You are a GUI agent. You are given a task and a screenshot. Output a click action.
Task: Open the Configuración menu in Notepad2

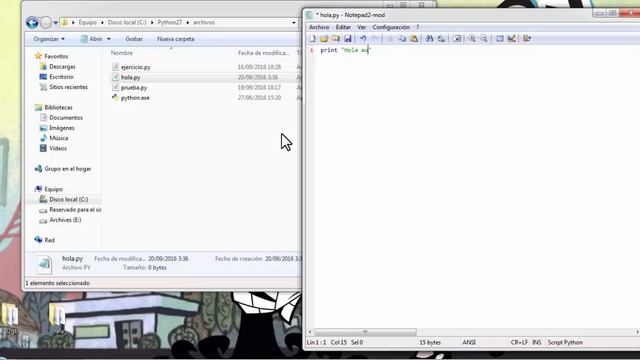coord(391,27)
